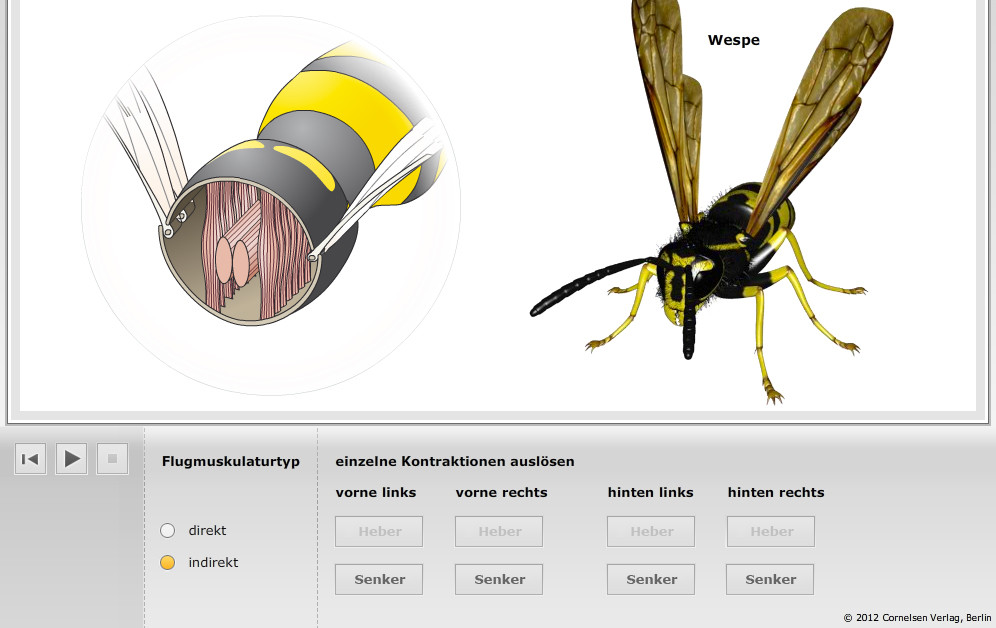The image size is (996, 628).
Task: Trigger Senker for vorne links
Action: click(379, 579)
